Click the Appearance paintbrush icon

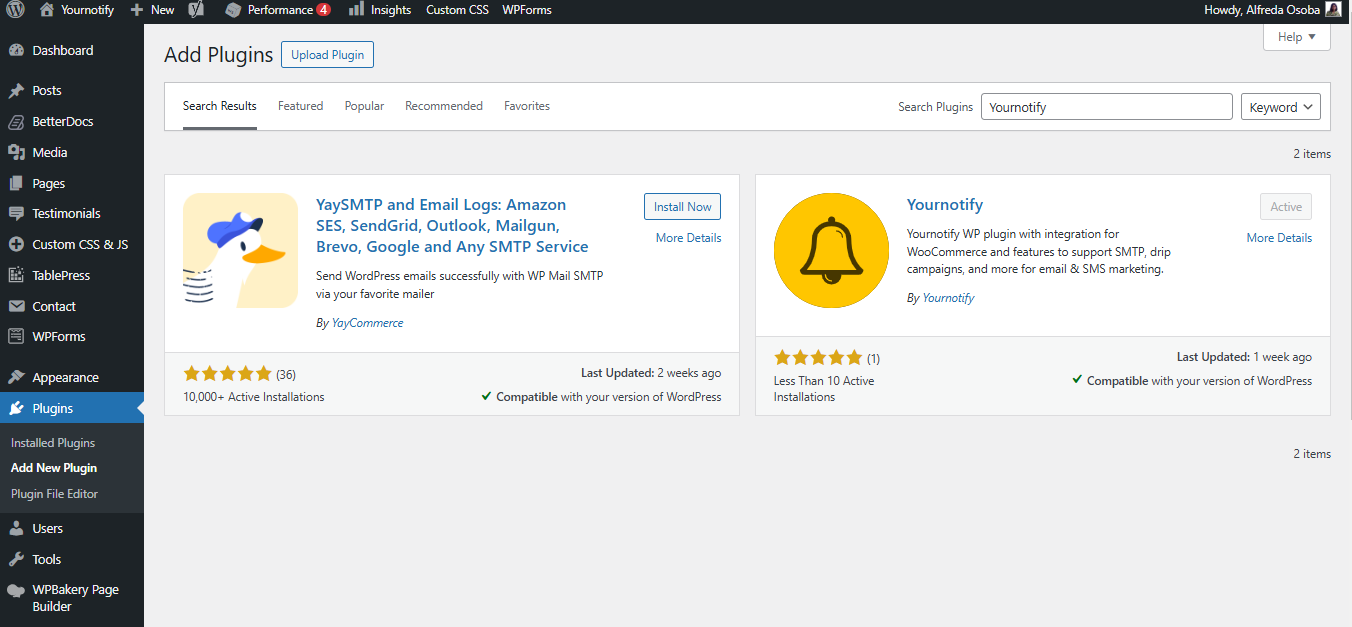click(16, 378)
